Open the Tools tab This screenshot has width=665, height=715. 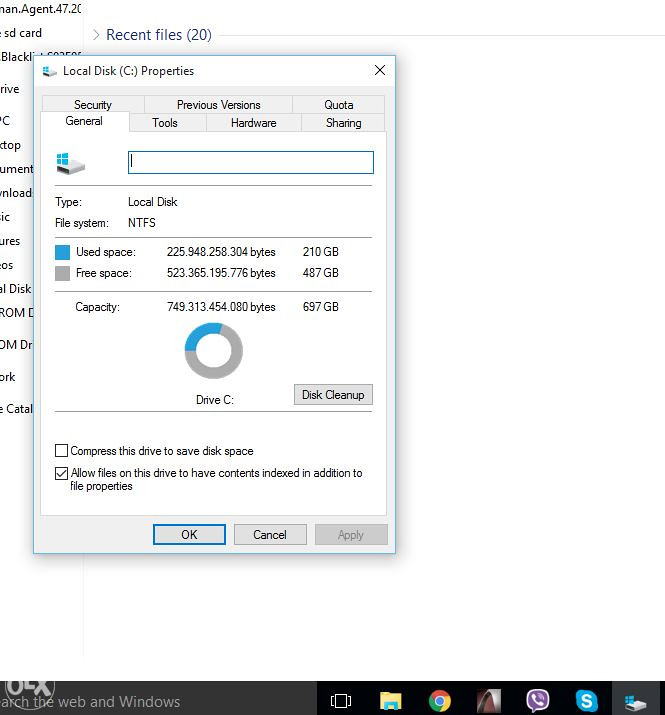point(165,123)
